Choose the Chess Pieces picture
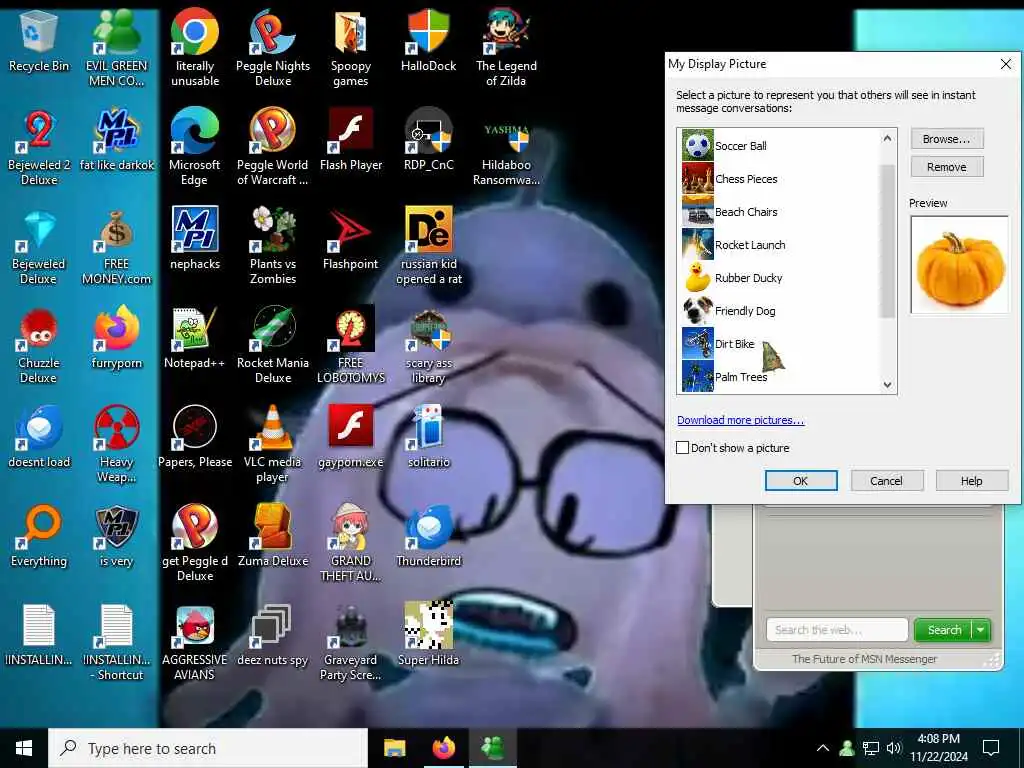 click(x=780, y=179)
